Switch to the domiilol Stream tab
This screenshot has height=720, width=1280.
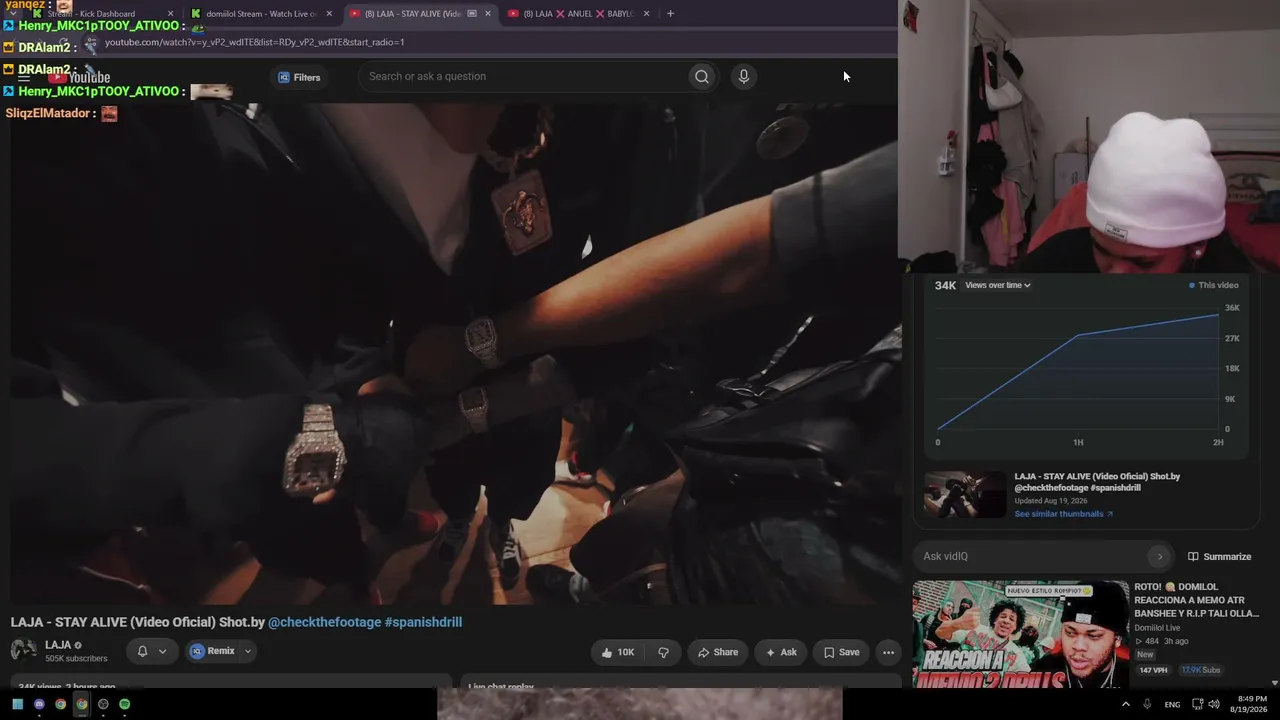tap(260, 14)
